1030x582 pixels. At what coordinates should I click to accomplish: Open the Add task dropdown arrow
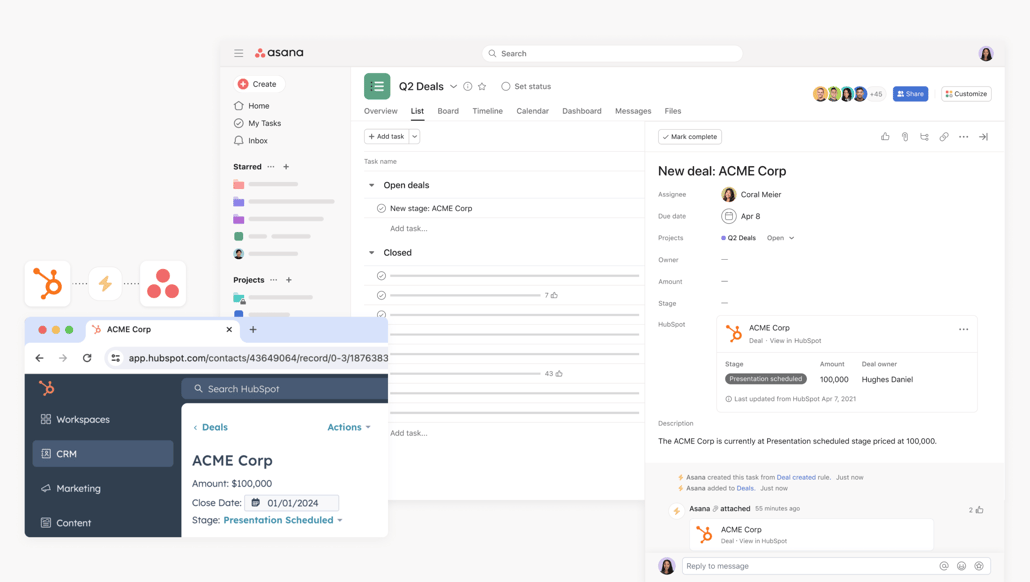(x=414, y=137)
